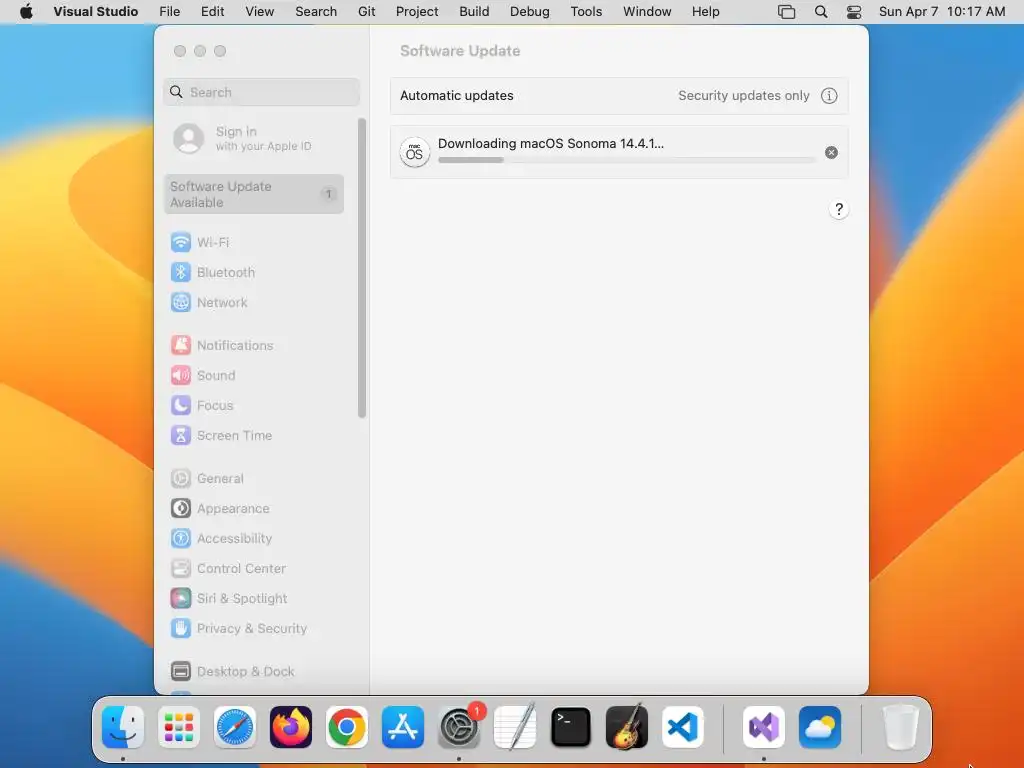The height and width of the screenshot is (768, 1024).
Task: Open Finder from the Dock
Action: [123, 727]
